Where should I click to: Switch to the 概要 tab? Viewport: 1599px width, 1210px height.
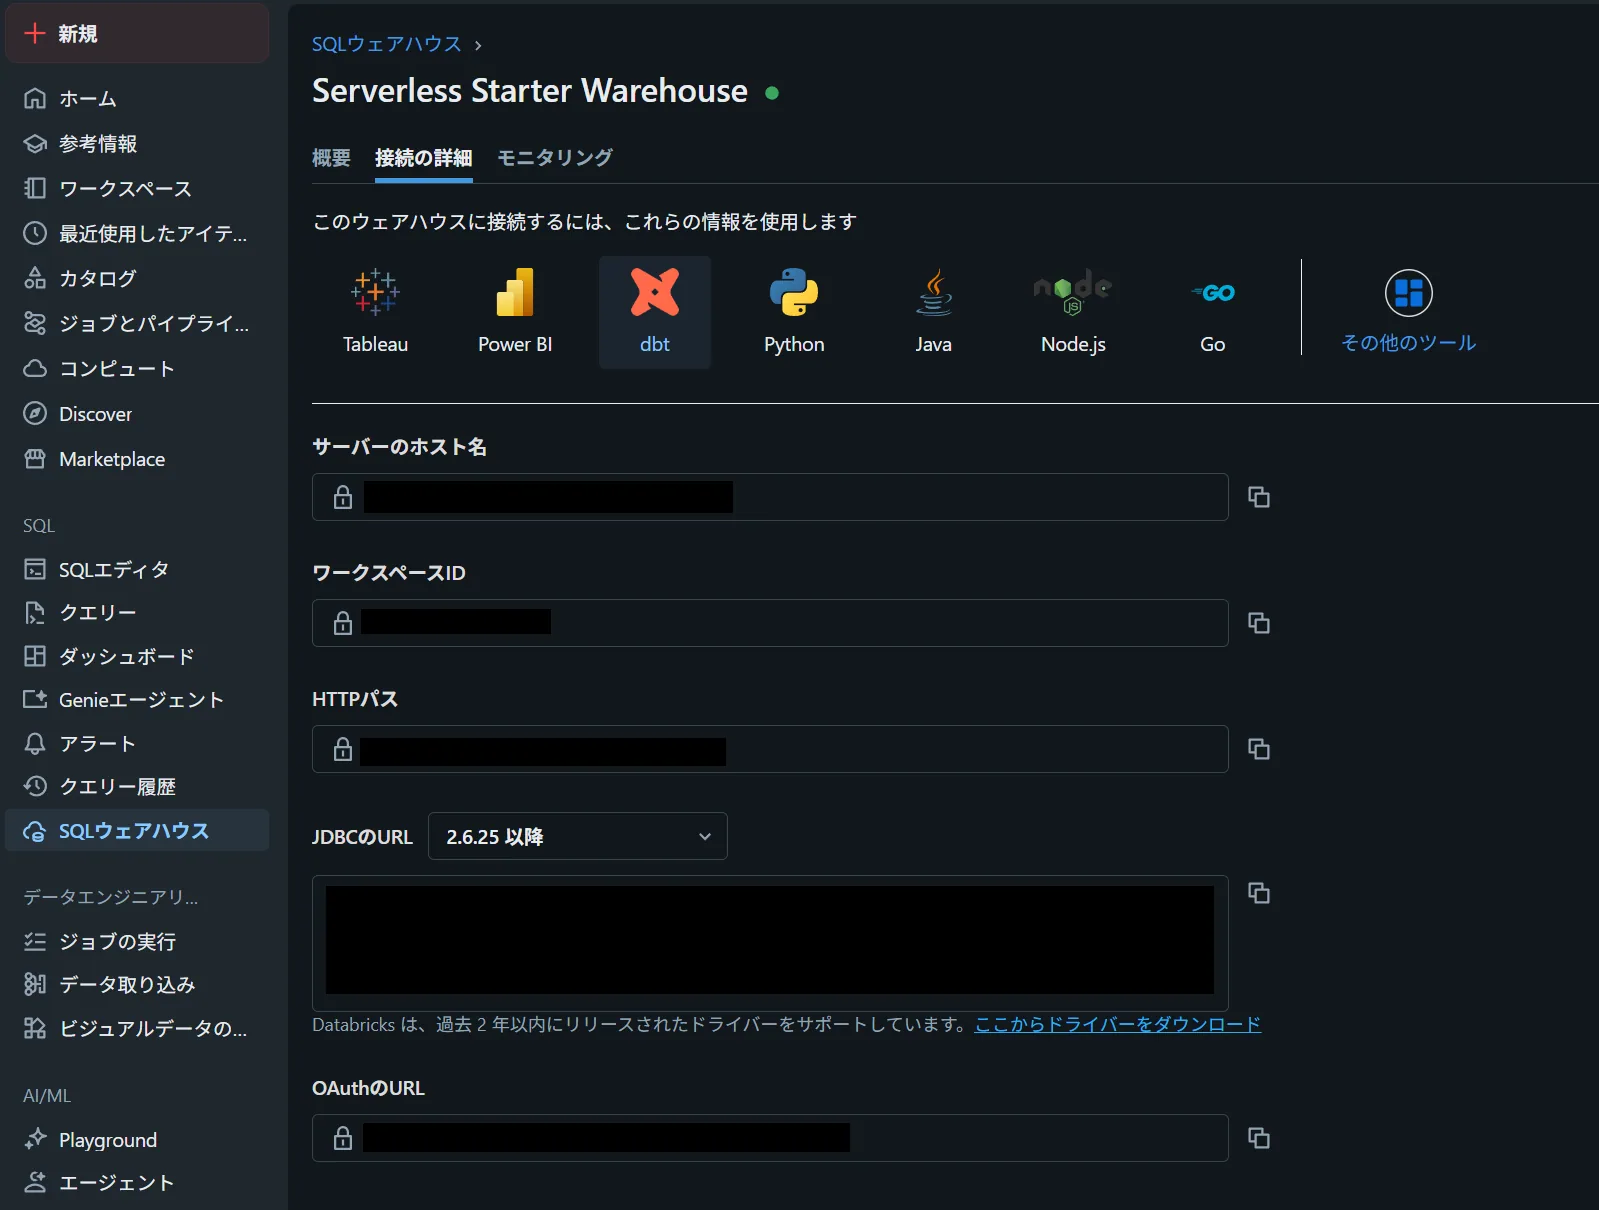click(331, 158)
